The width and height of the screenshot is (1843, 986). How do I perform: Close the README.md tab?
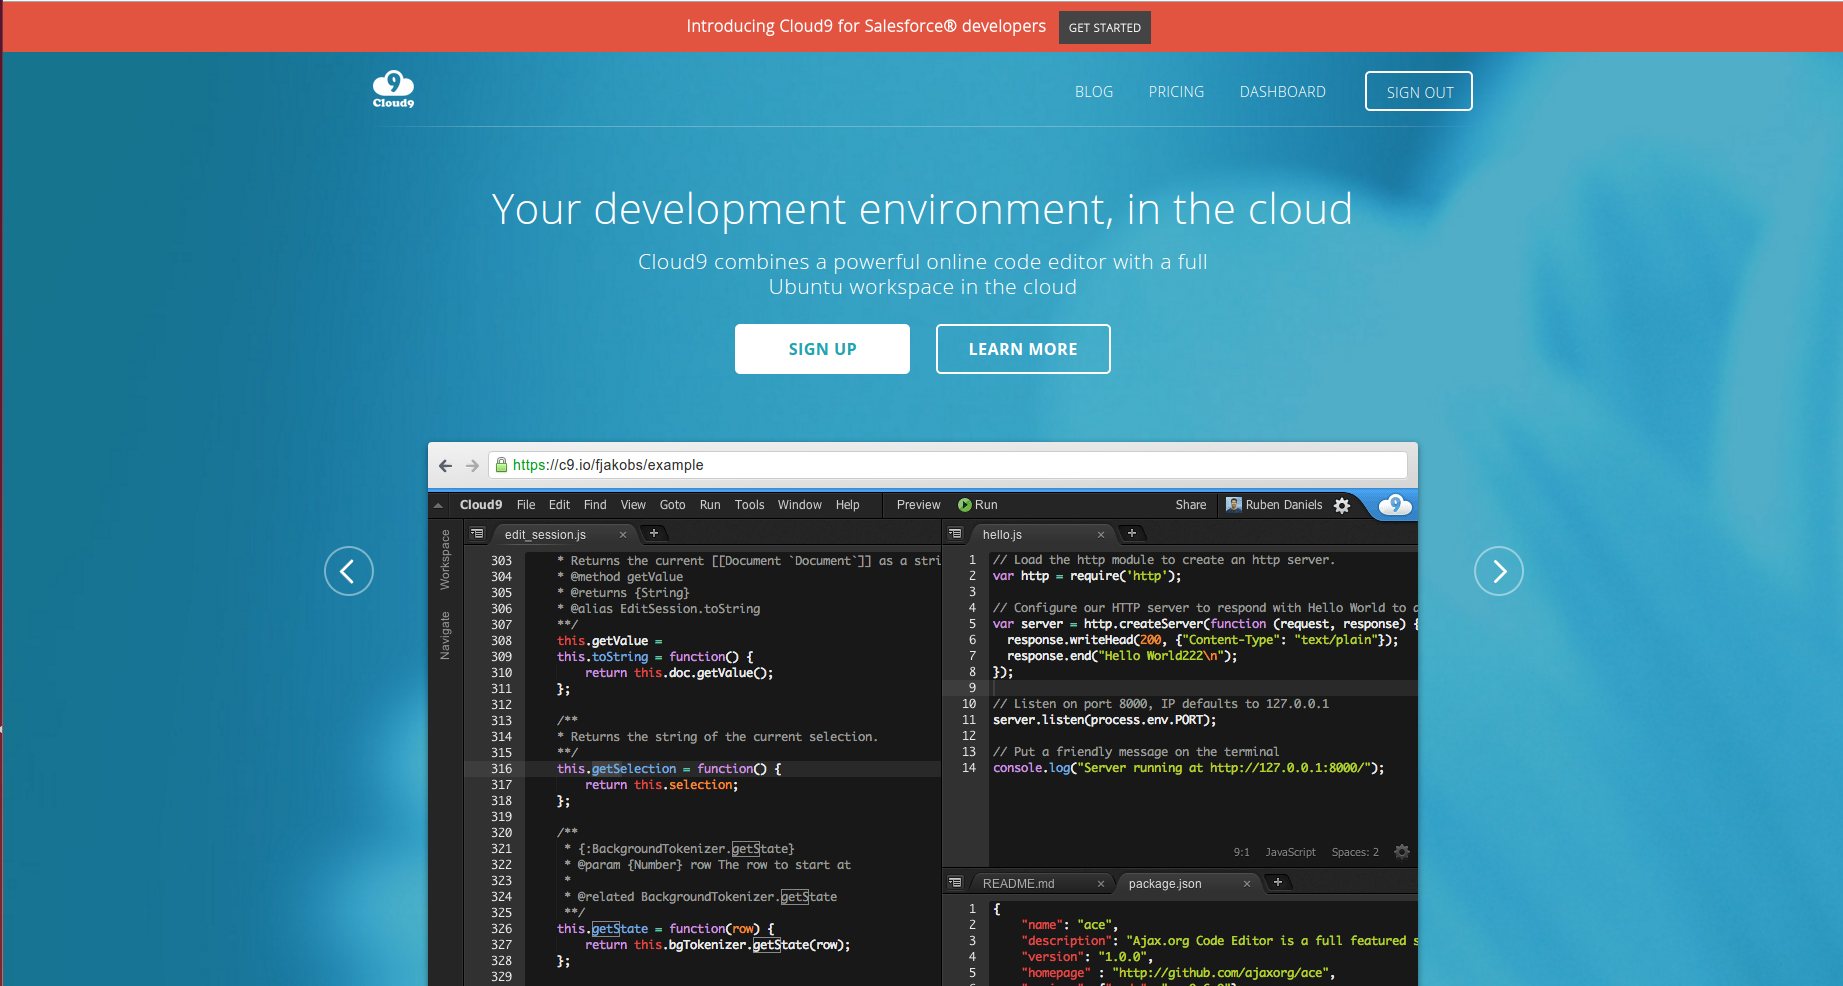(1101, 884)
